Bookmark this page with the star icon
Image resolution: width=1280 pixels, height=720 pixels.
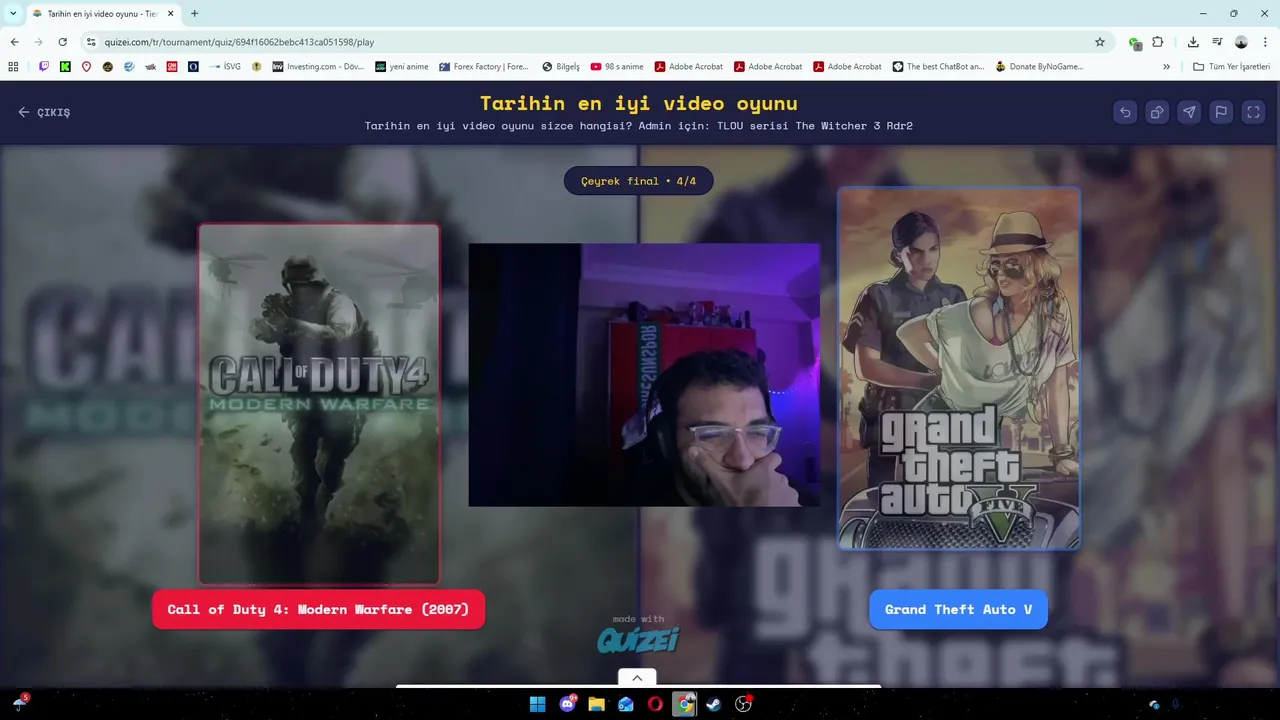(1100, 42)
